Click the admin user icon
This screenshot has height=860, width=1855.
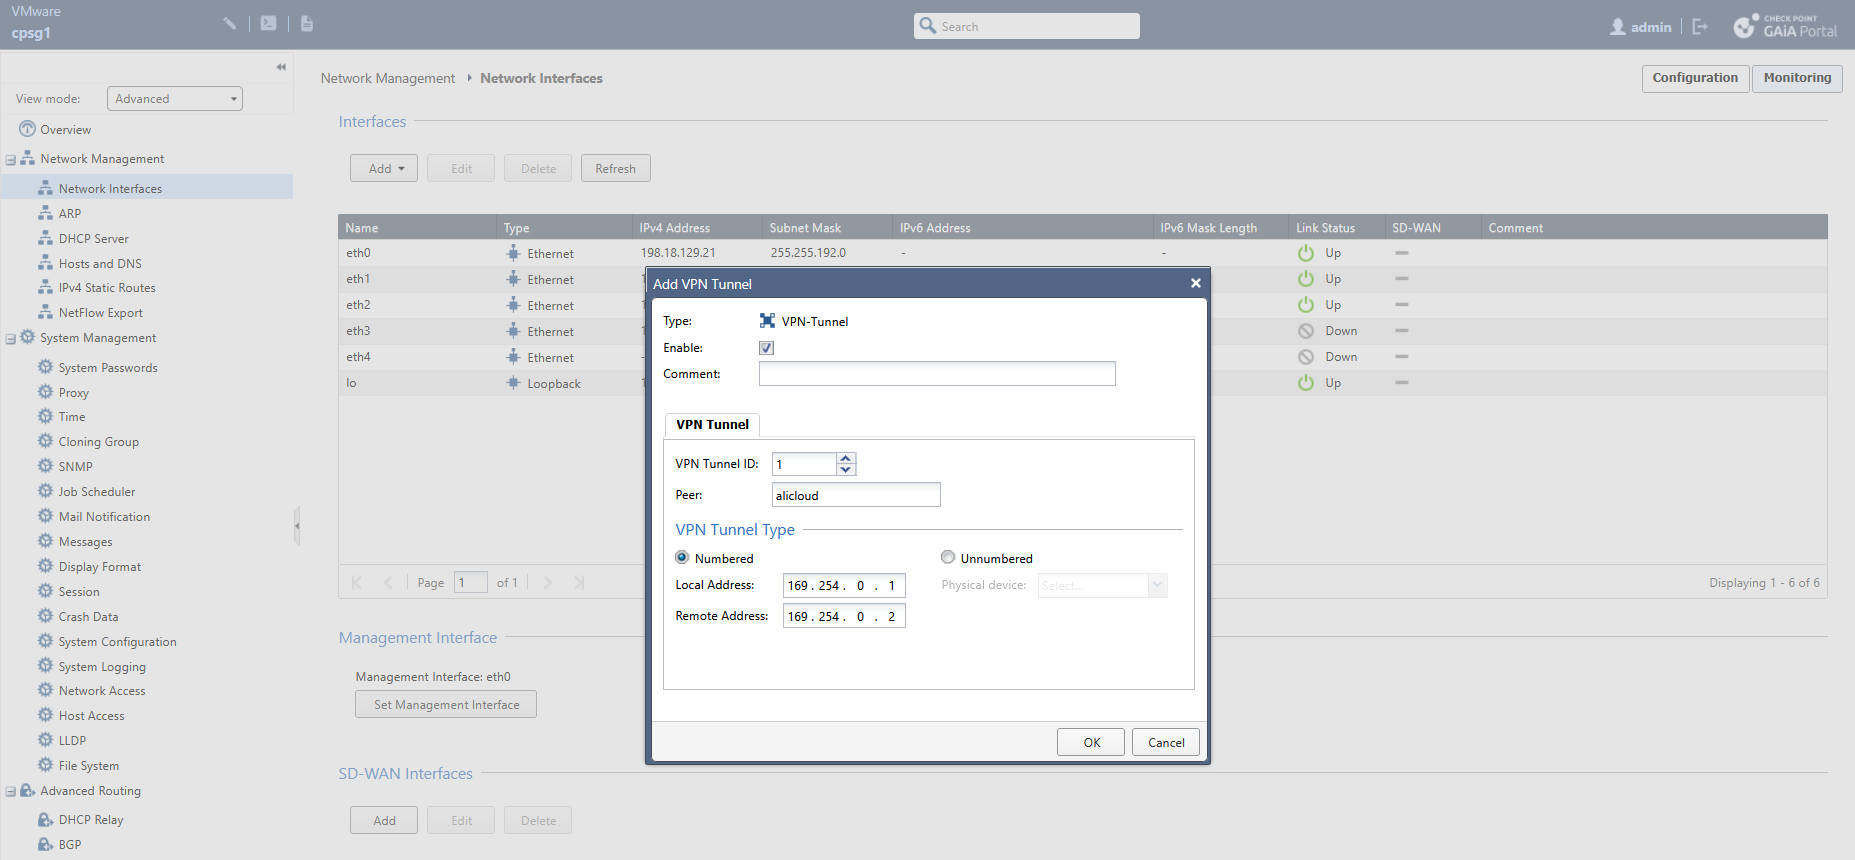tap(1617, 27)
